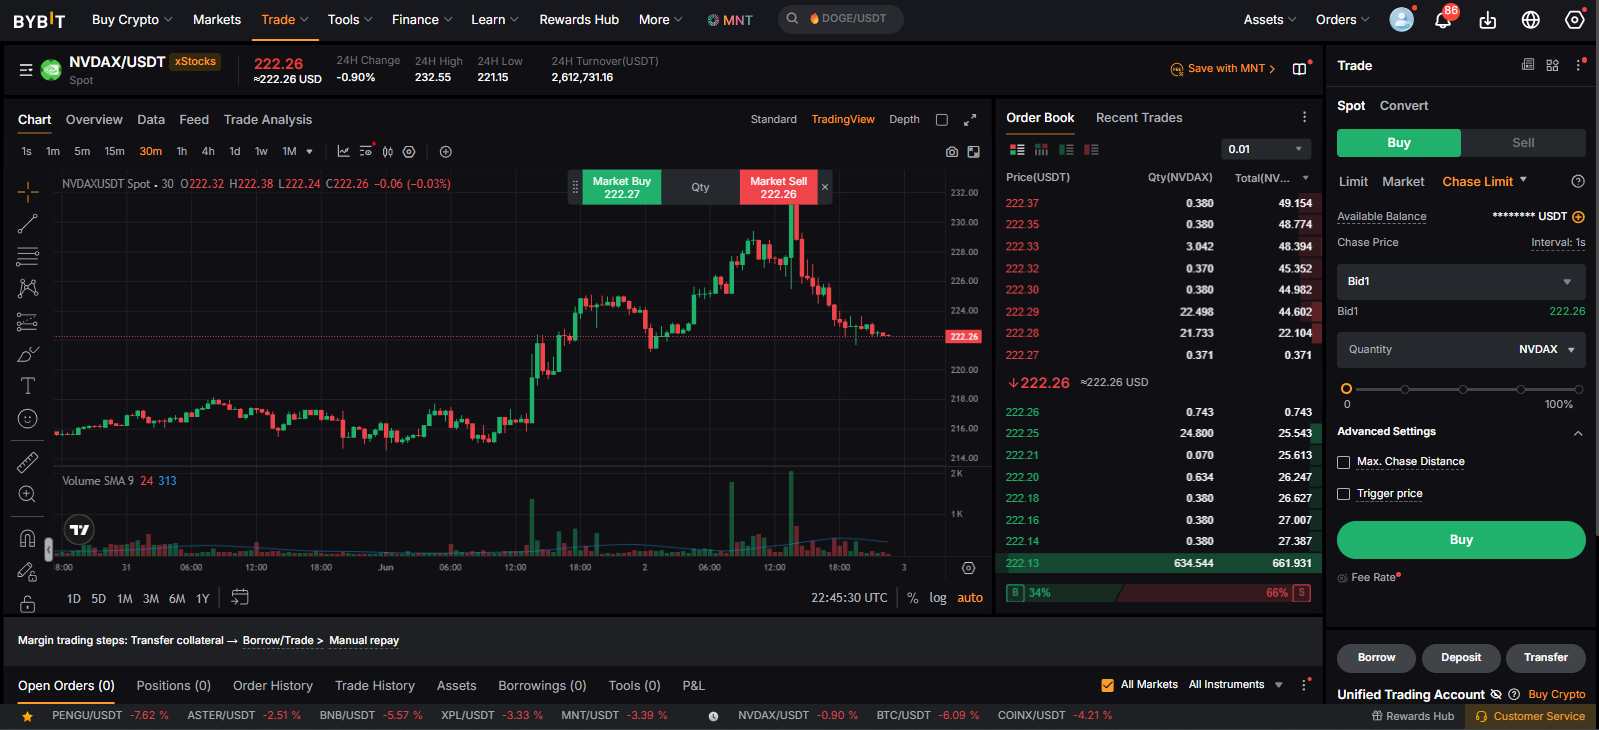Click the Market Buy 222.27 button
This screenshot has width=1599, height=730.
pyautogui.click(x=621, y=187)
